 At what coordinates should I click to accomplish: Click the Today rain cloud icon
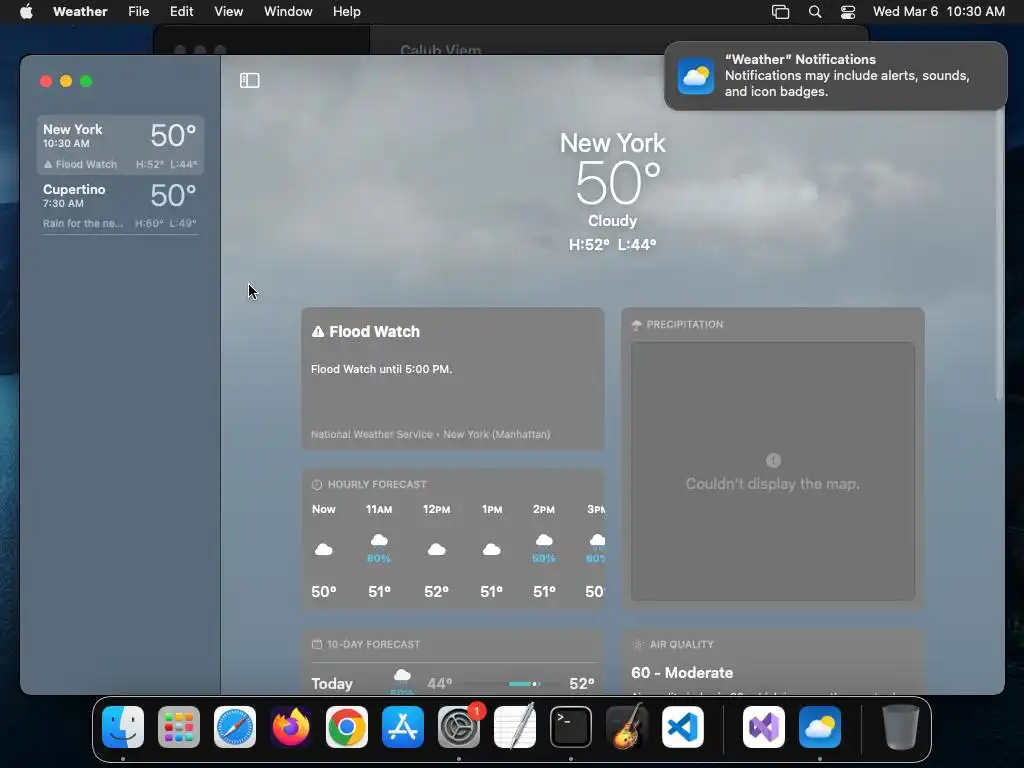(x=402, y=675)
